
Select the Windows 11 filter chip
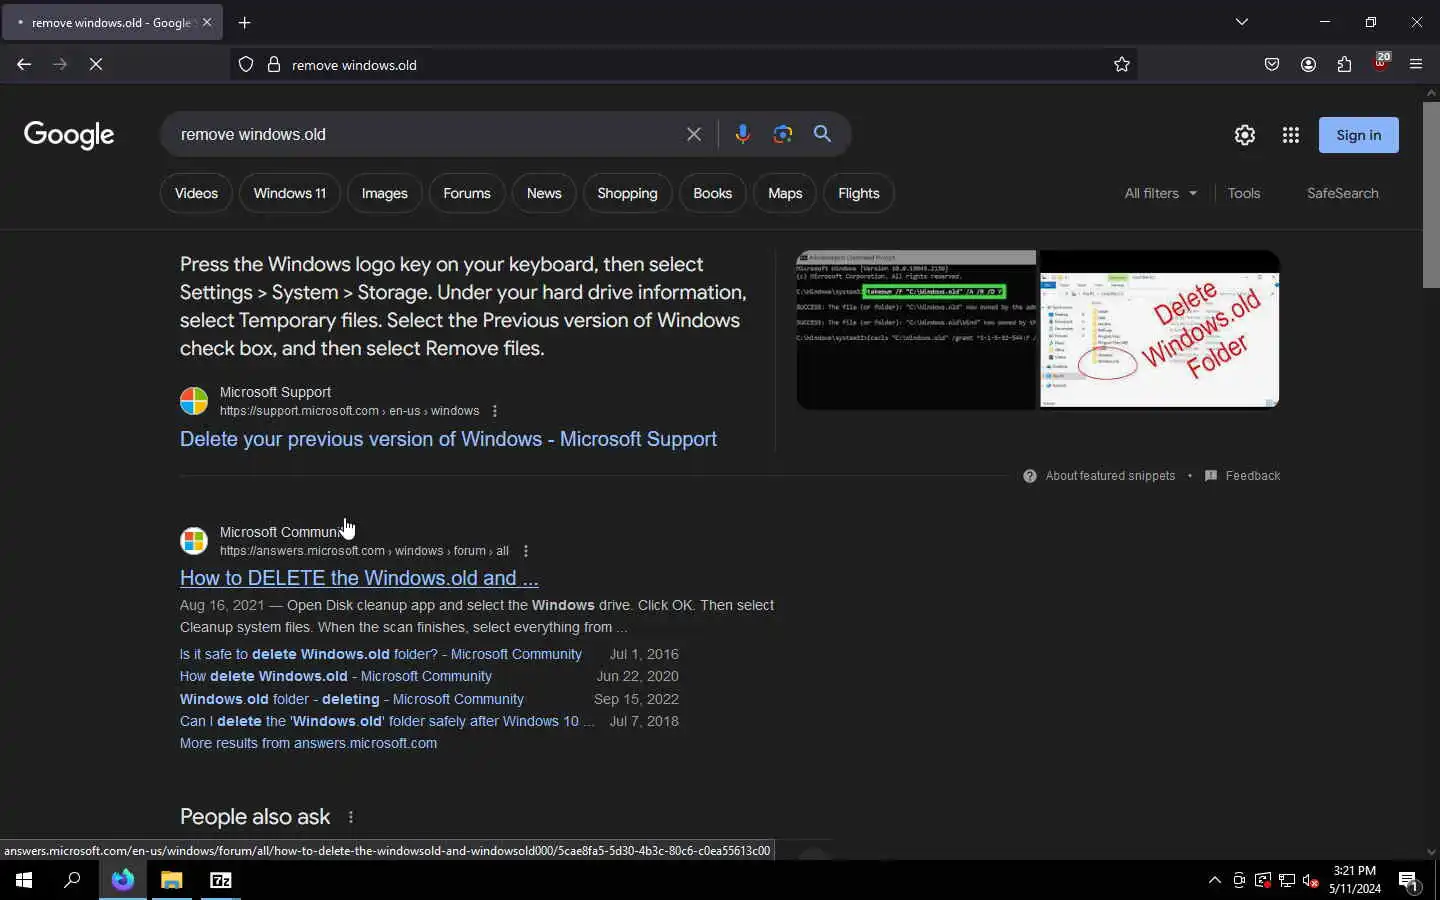coord(290,193)
